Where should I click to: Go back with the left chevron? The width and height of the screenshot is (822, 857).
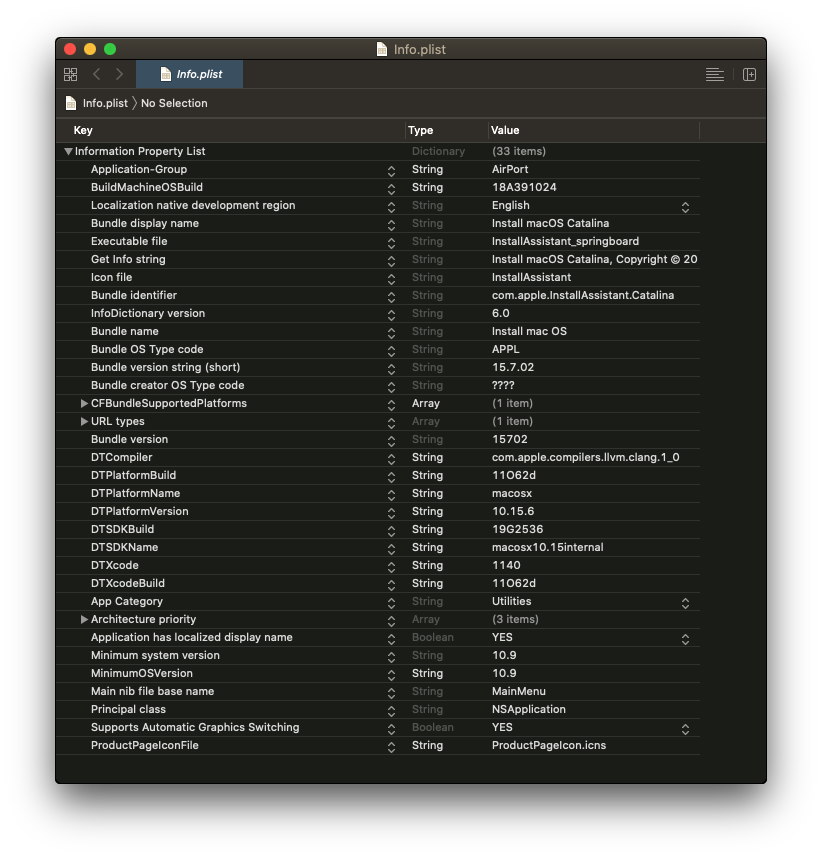[x=97, y=74]
